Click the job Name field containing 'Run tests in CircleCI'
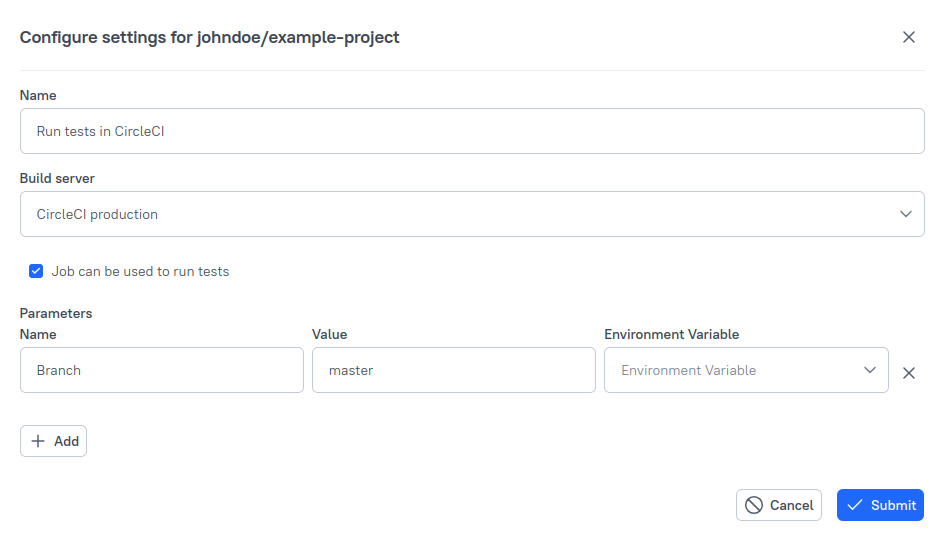 (x=471, y=131)
